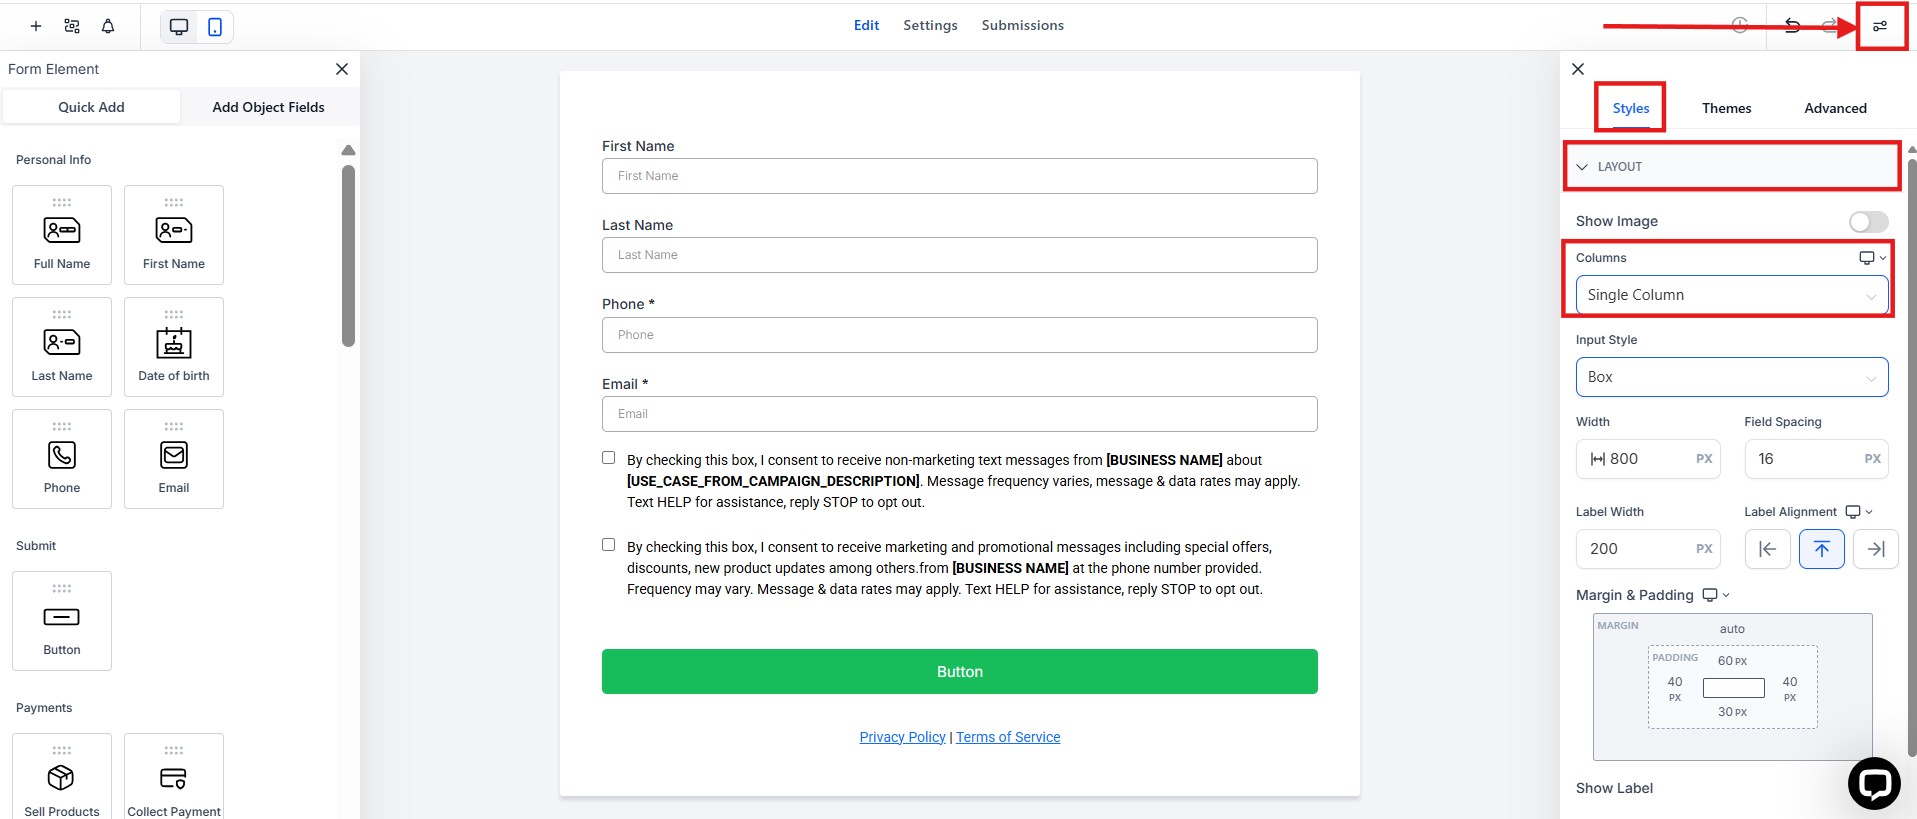Open the Input Style Box dropdown

[x=1731, y=377]
